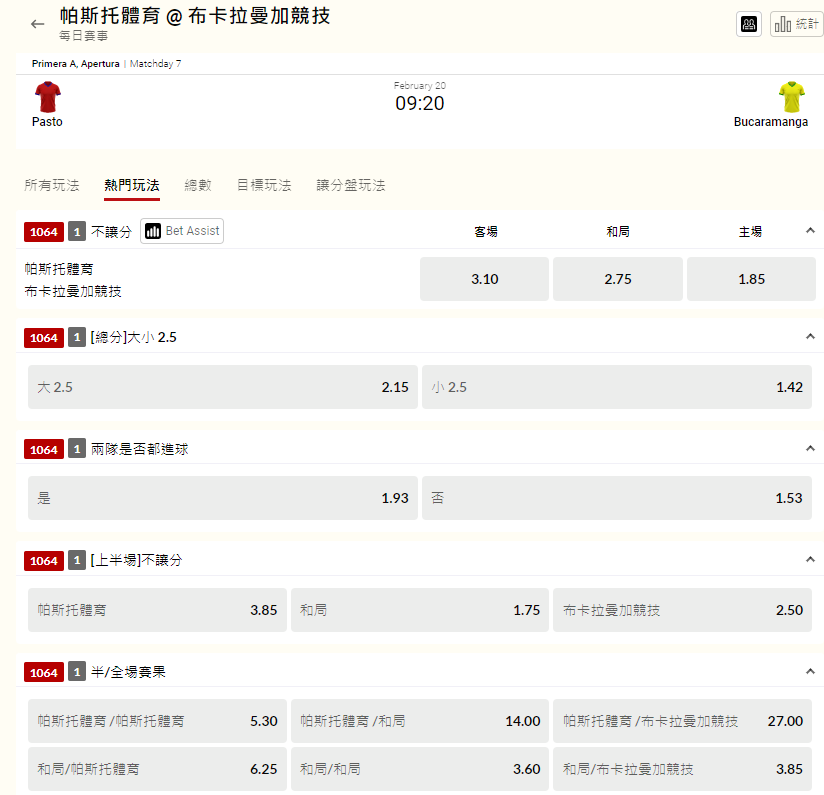Go back with the left arrow icon
Image resolution: width=824 pixels, height=795 pixels.
pyautogui.click(x=37, y=24)
